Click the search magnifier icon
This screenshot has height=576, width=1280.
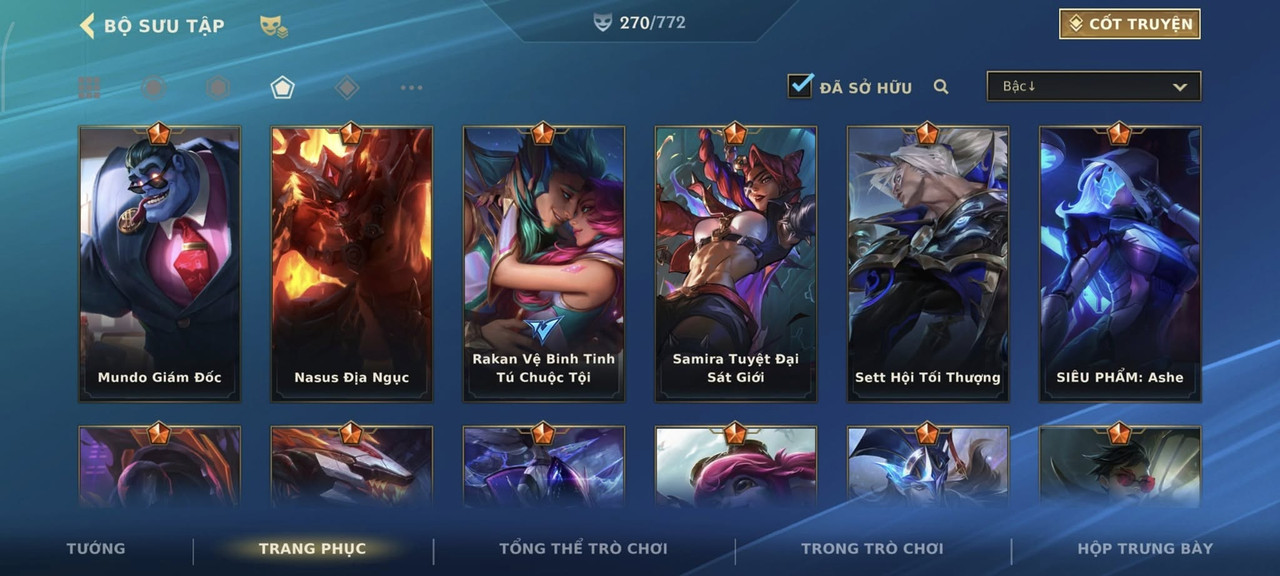coord(941,87)
